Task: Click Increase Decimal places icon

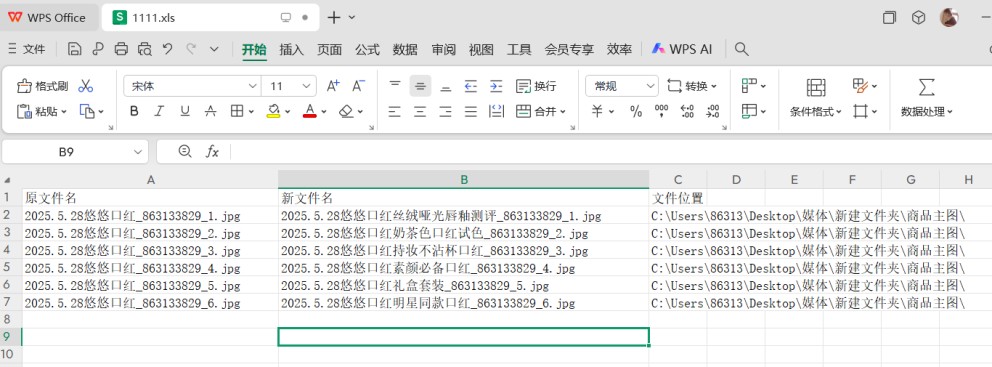Action: (x=687, y=111)
